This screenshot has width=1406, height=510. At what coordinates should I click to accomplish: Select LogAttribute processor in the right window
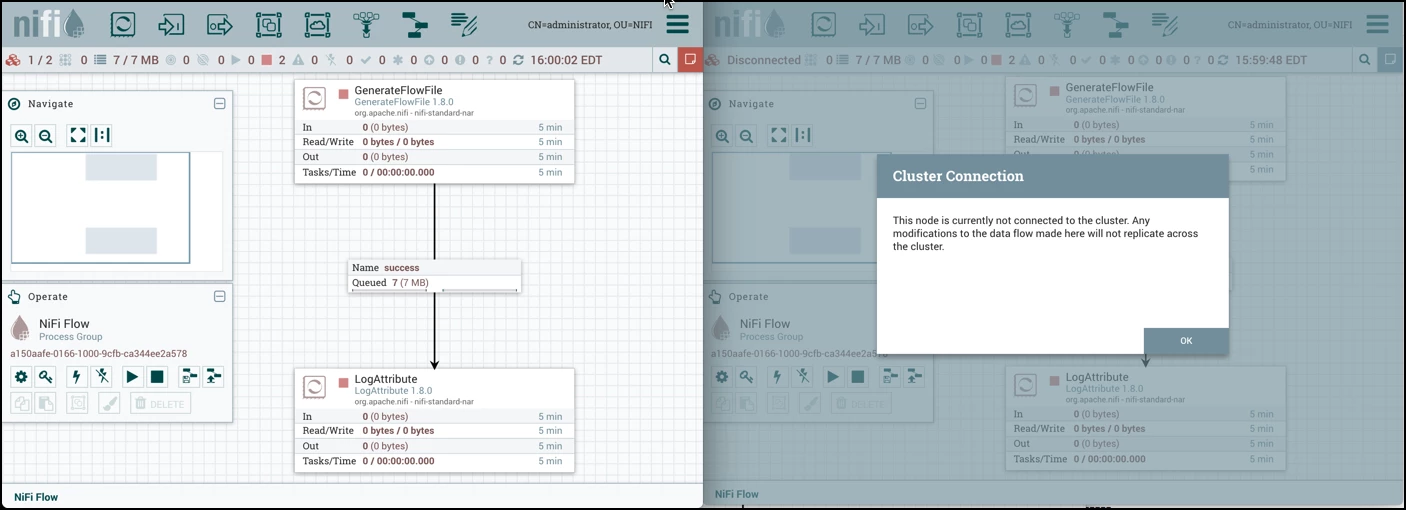[1145, 418]
